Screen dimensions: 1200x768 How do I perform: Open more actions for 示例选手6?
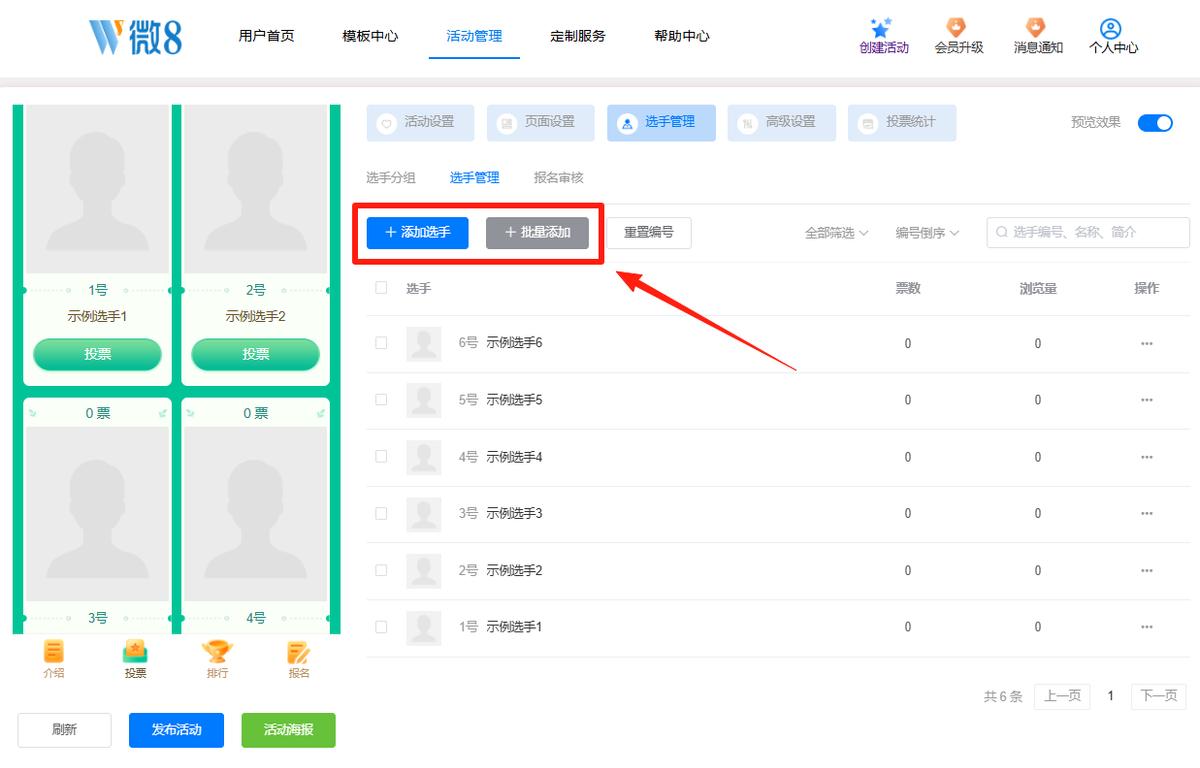[x=1146, y=343]
